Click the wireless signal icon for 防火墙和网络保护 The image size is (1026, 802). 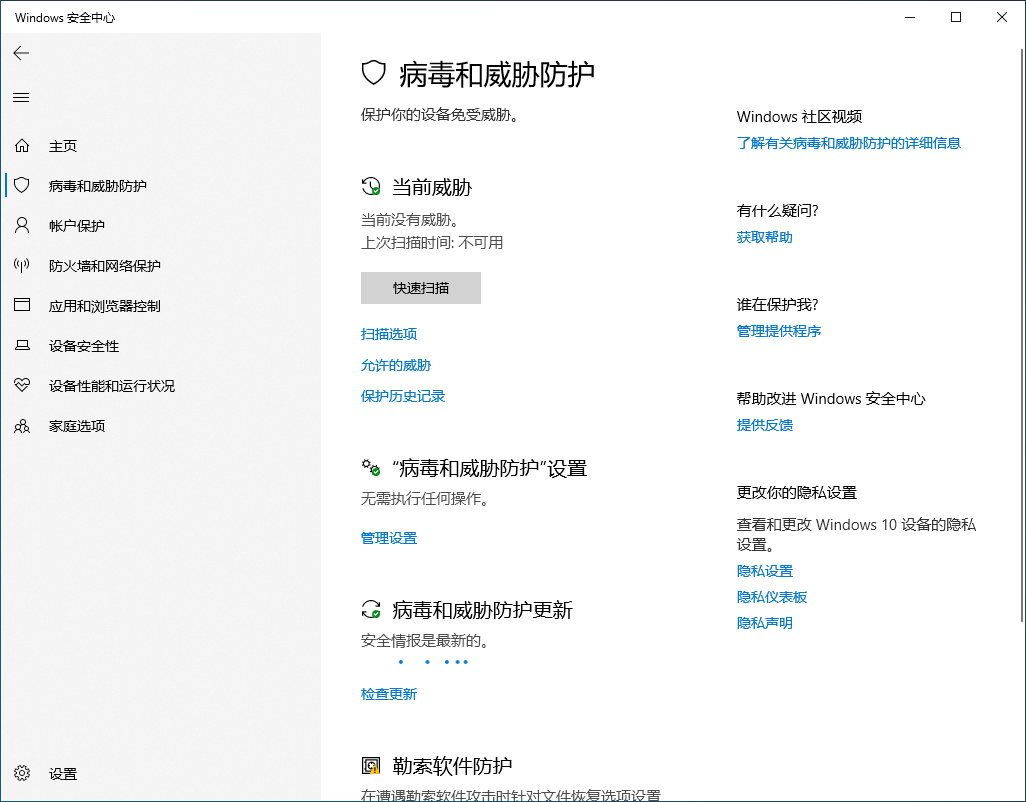pos(22,265)
